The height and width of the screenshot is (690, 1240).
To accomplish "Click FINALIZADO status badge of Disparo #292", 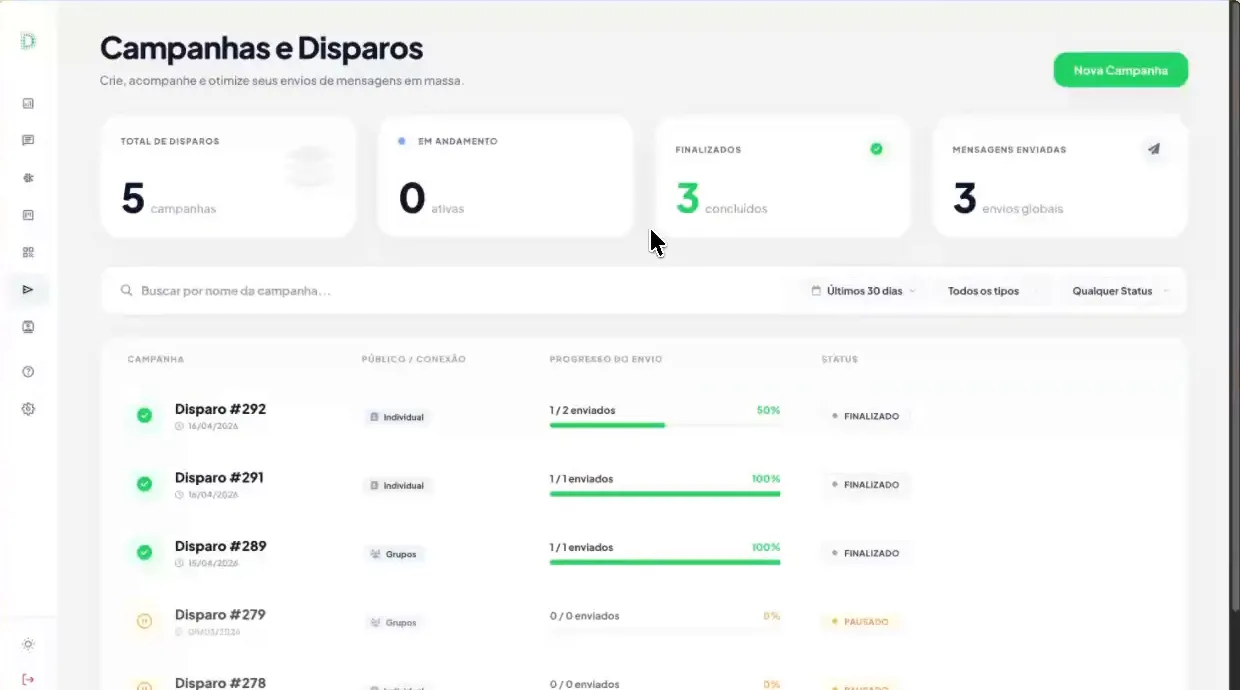I will pyautogui.click(x=866, y=416).
